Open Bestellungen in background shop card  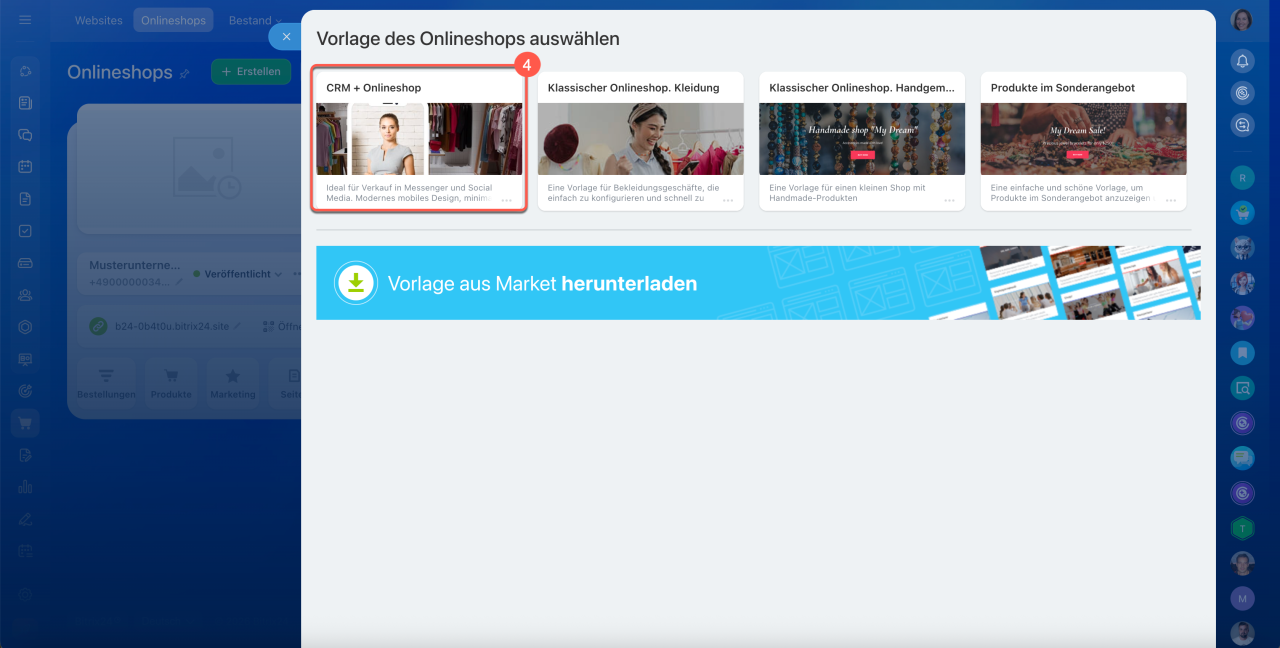click(106, 384)
